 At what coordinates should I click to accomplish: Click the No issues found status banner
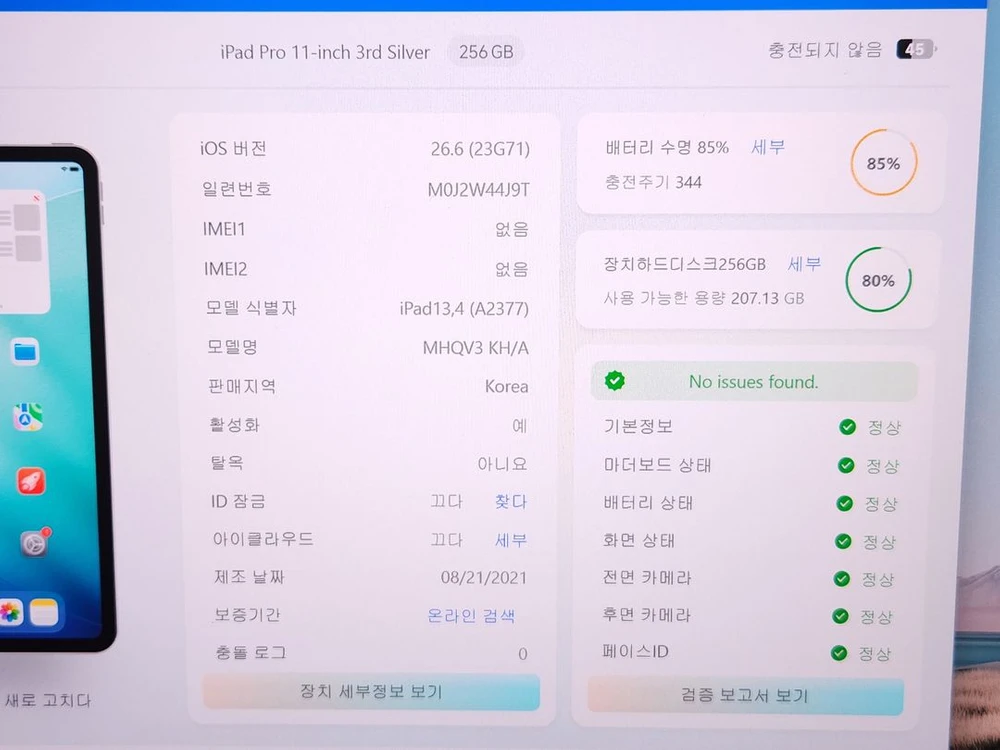754,381
